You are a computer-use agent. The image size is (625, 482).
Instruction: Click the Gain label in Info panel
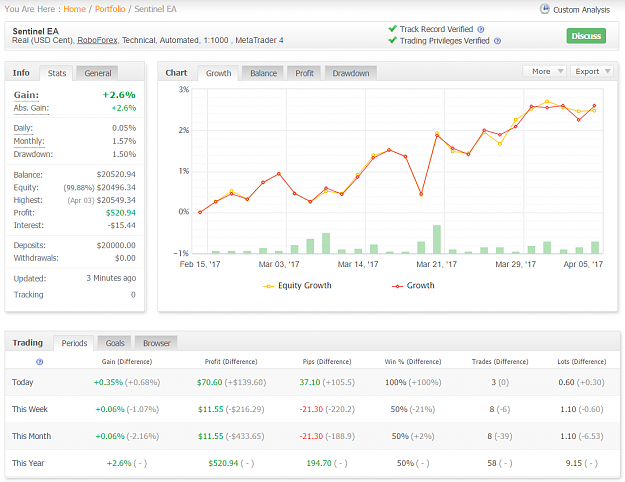26,95
